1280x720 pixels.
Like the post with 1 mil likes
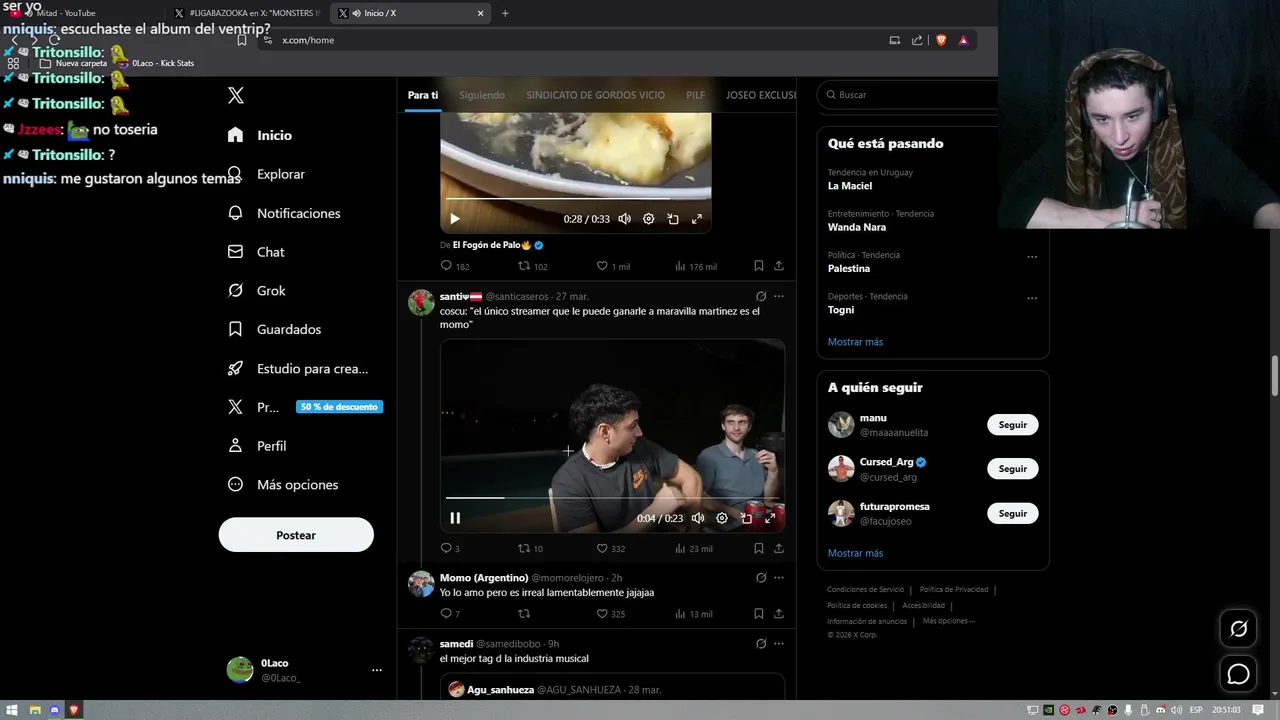(x=612, y=266)
